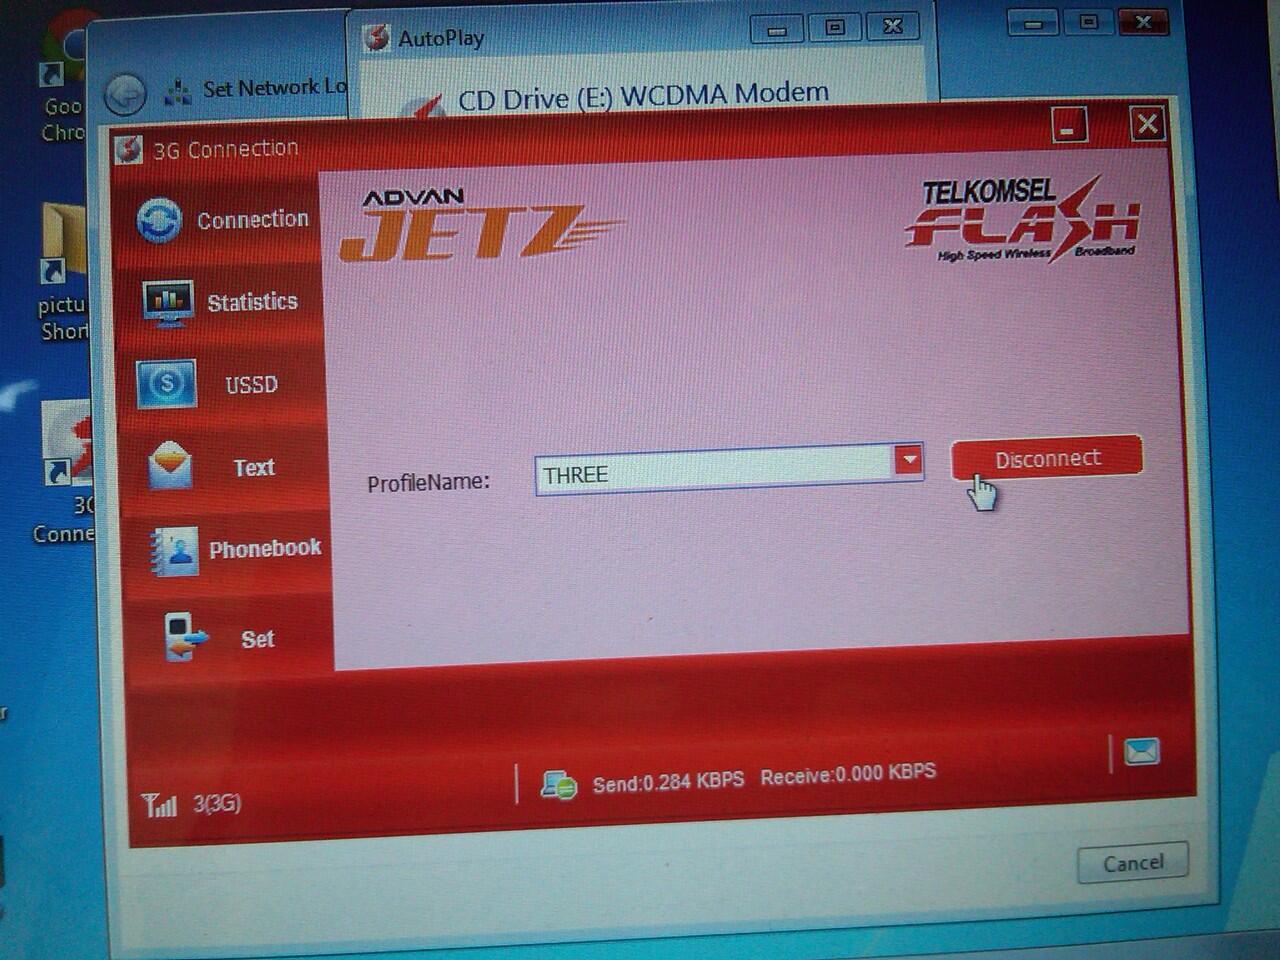Click the 3G Connection desktop shortcut
The height and width of the screenshot is (960, 1280).
66,470
